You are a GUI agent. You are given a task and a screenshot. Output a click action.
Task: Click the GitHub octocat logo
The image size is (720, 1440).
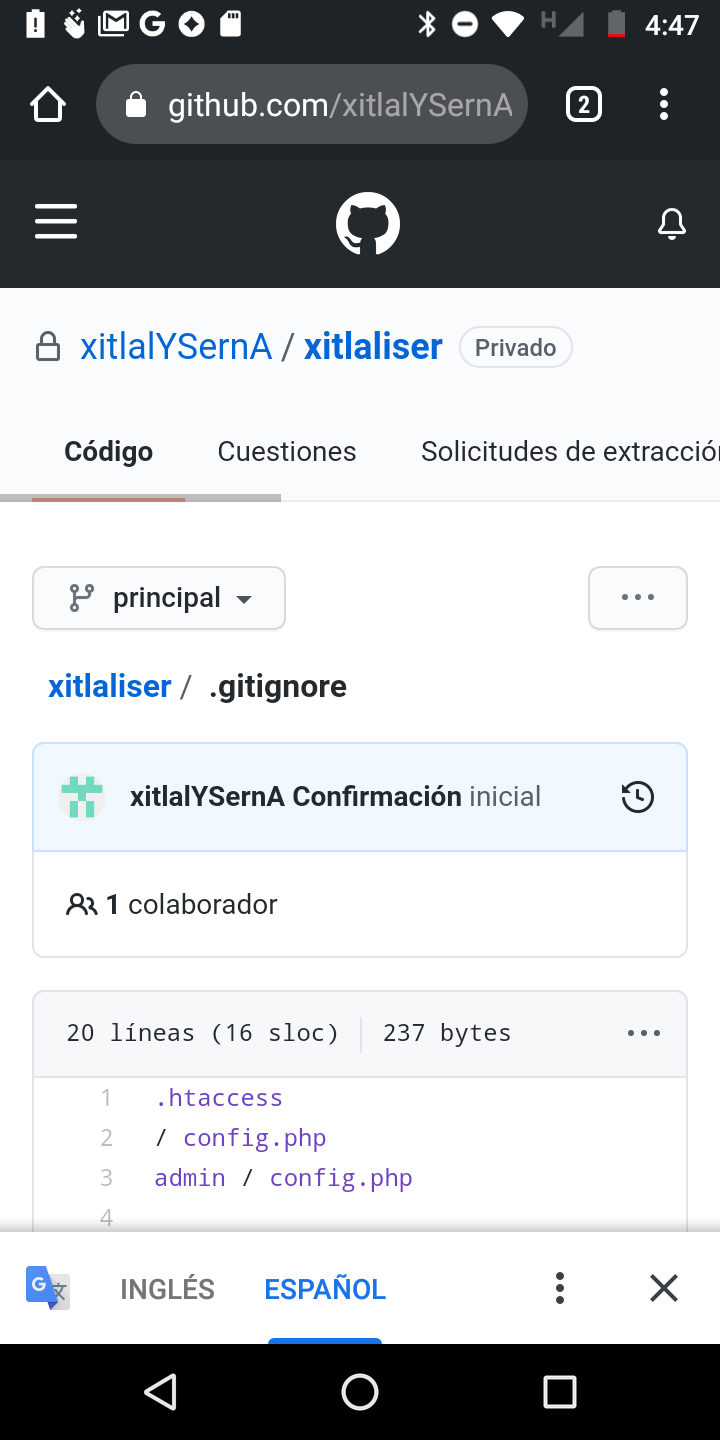click(x=367, y=222)
